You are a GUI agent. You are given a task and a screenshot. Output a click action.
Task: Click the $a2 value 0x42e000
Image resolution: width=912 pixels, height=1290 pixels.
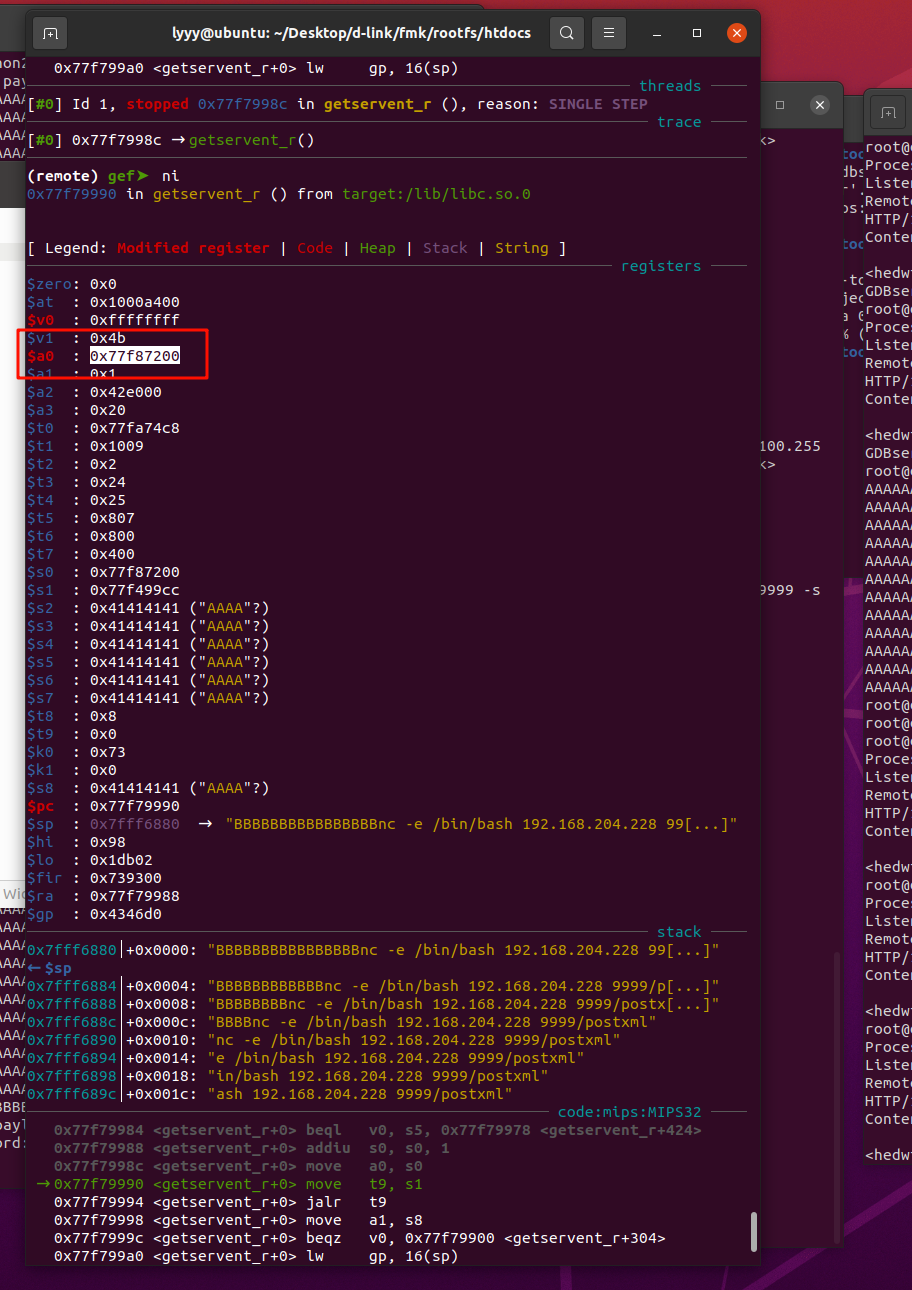126,392
